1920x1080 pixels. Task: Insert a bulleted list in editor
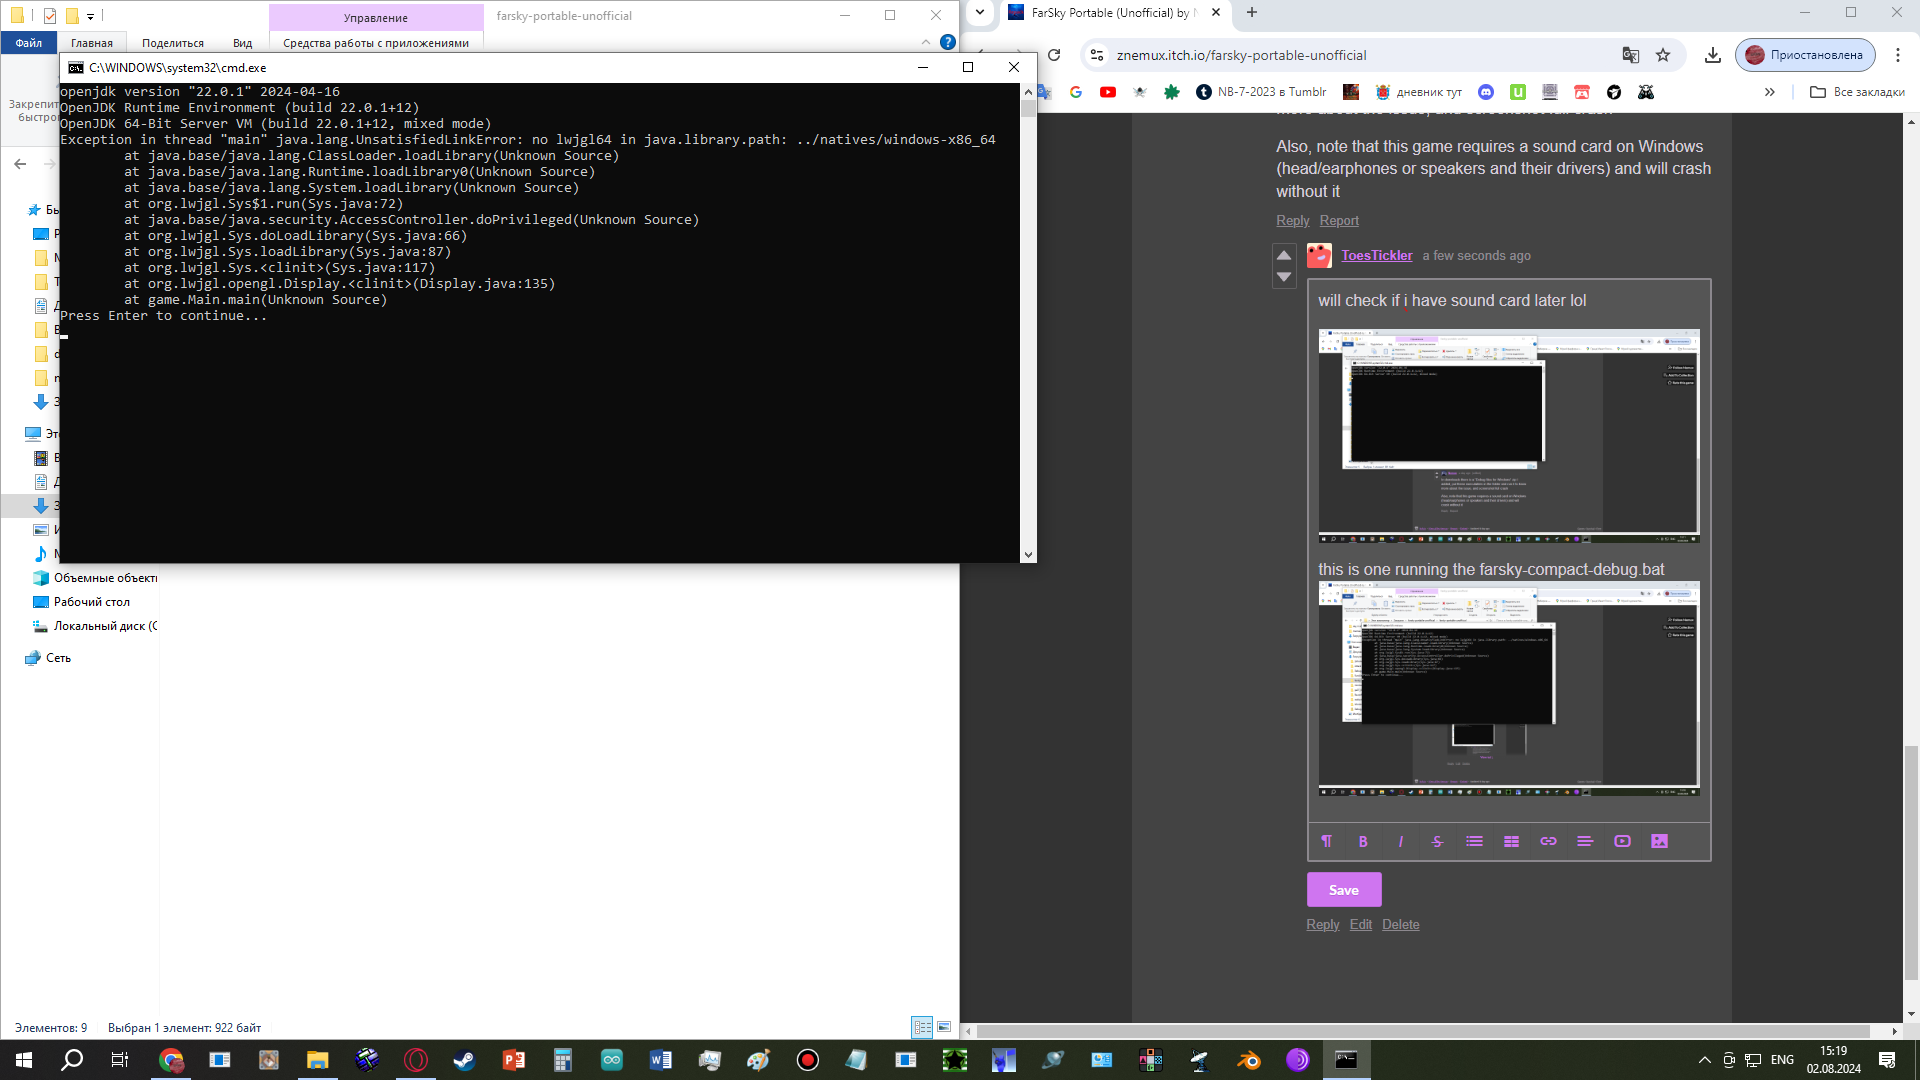point(1474,842)
